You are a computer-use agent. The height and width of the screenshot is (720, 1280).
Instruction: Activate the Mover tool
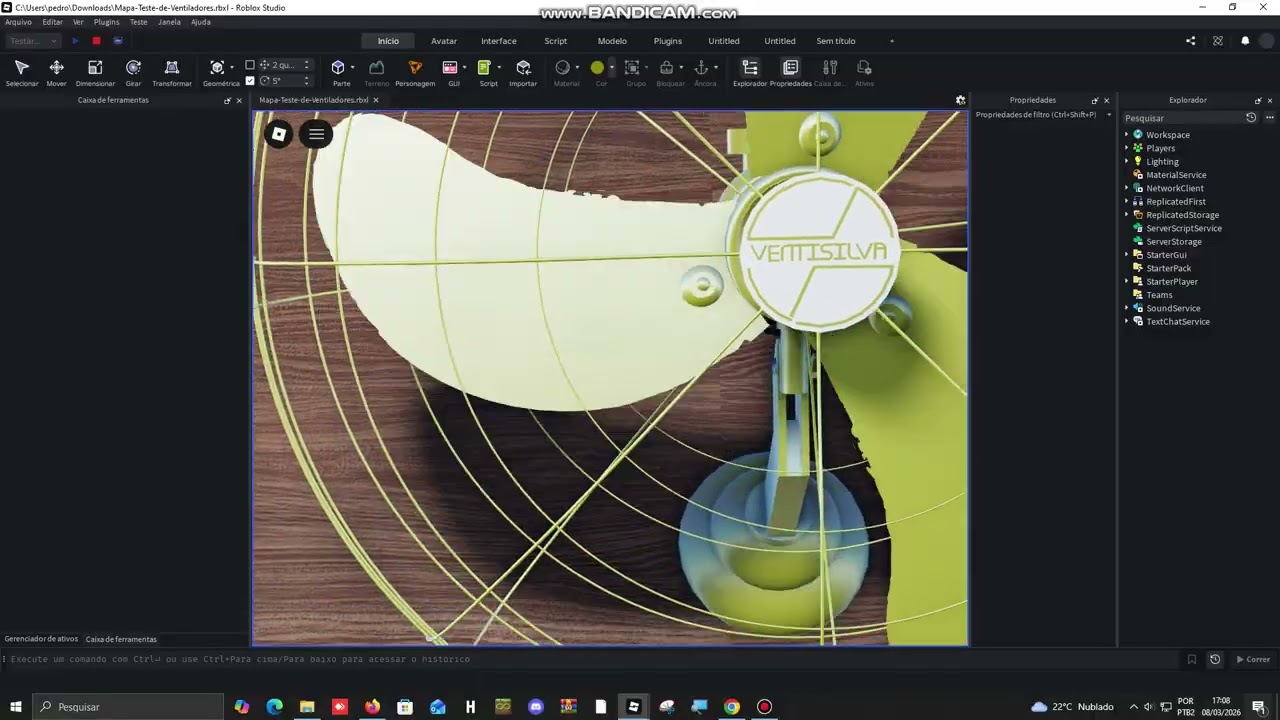click(x=56, y=72)
